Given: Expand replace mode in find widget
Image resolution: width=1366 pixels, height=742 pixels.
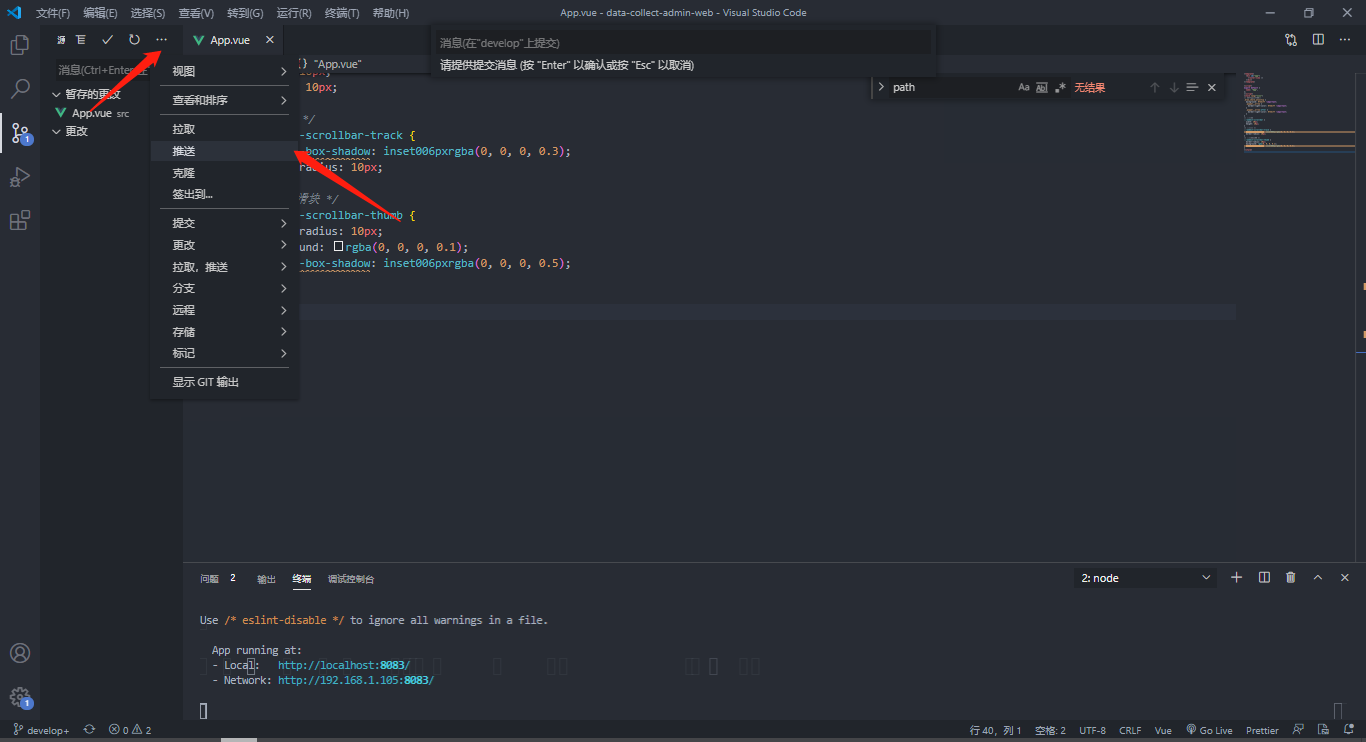Looking at the screenshot, I should (x=881, y=88).
